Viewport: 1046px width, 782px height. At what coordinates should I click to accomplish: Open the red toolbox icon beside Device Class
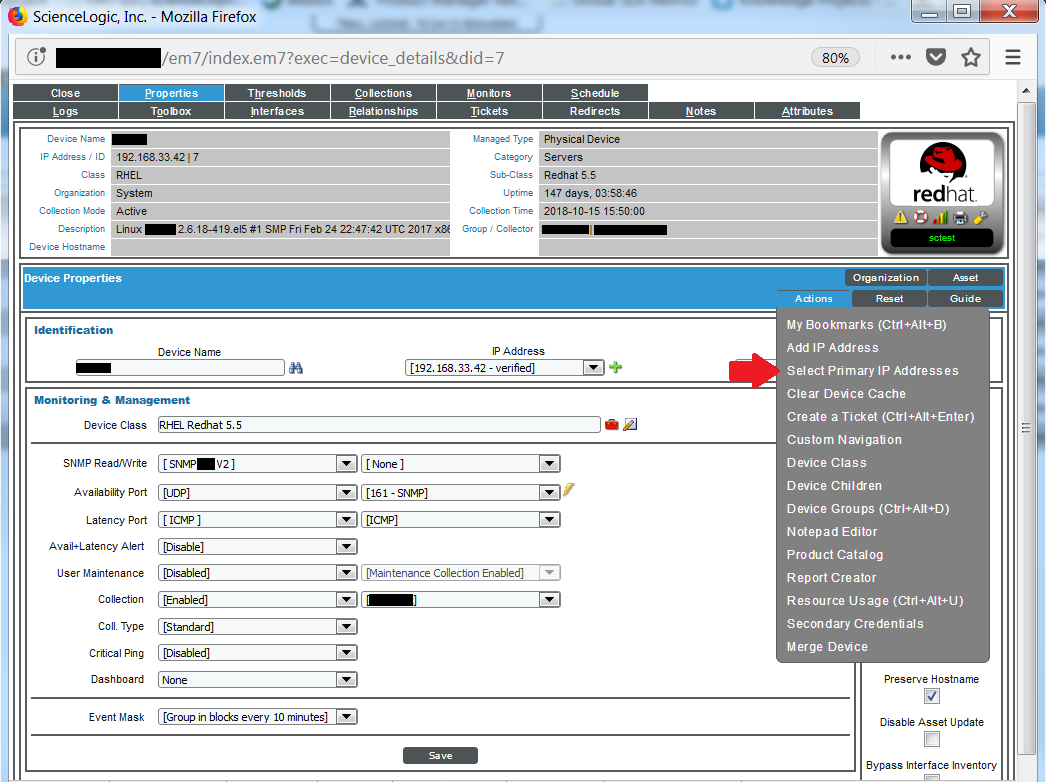[611, 424]
